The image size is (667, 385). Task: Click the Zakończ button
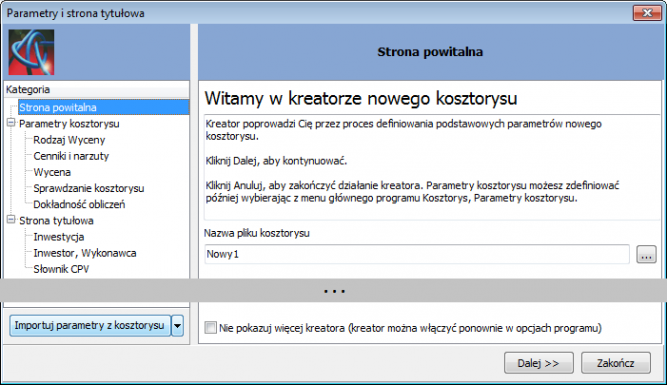click(616, 363)
